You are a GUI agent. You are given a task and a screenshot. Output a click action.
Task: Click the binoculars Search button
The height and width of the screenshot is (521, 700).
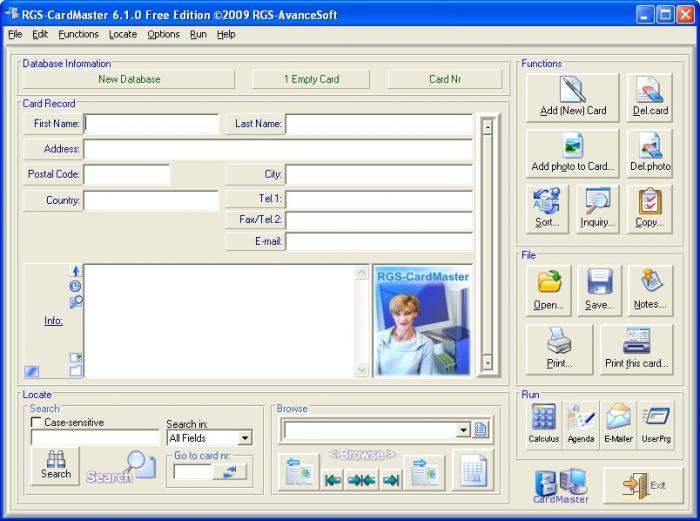click(55, 466)
